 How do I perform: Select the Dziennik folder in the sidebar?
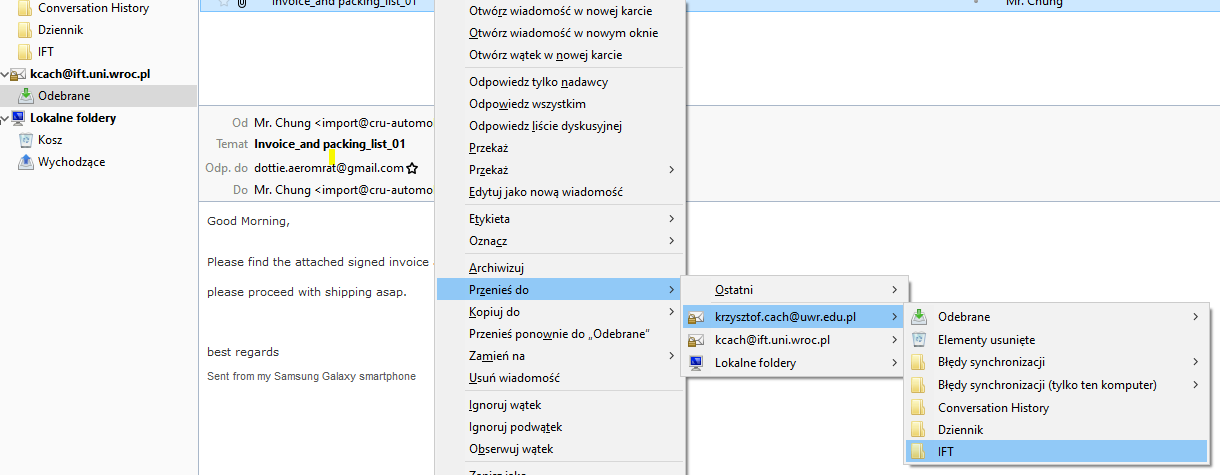[x=60, y=30]
